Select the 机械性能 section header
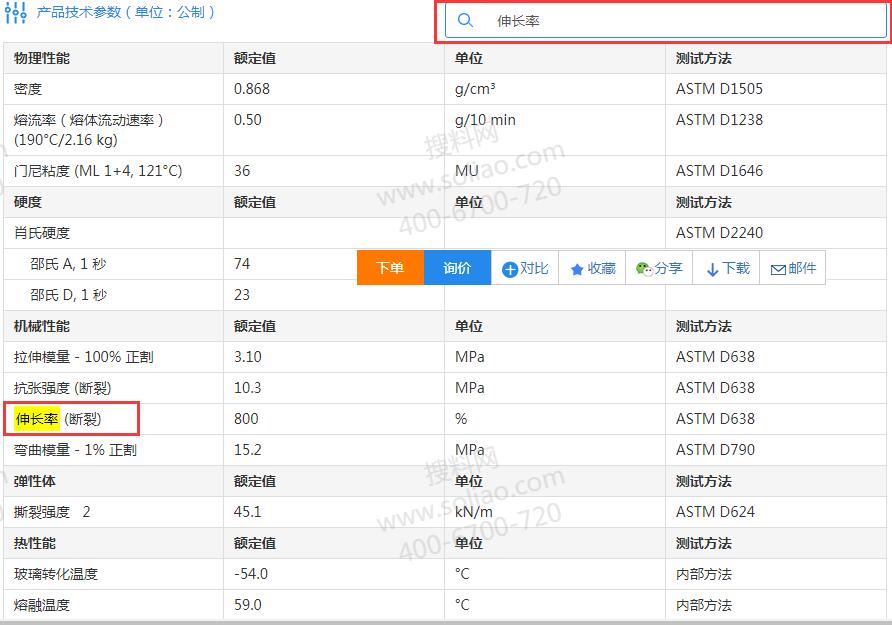This screenshot has height=625, width=892. pos(42,326)
